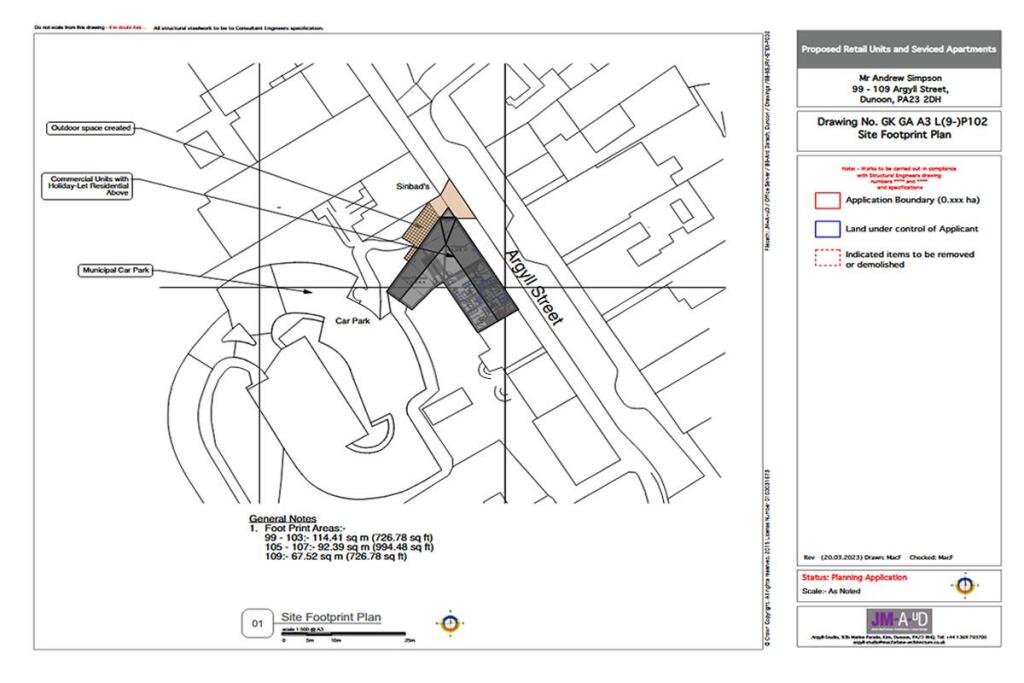The image size is (1024, 683).
Task: Select the blue Land under control swatch
Action: coord(827,229)
